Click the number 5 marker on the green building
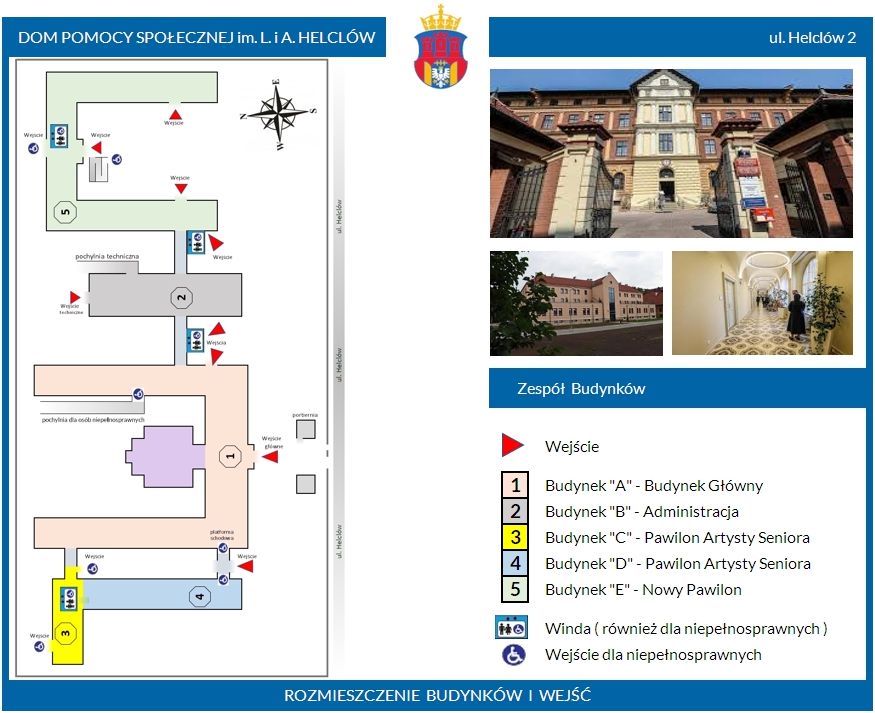This screenshot has width=875, height=713. coord(66,212)
